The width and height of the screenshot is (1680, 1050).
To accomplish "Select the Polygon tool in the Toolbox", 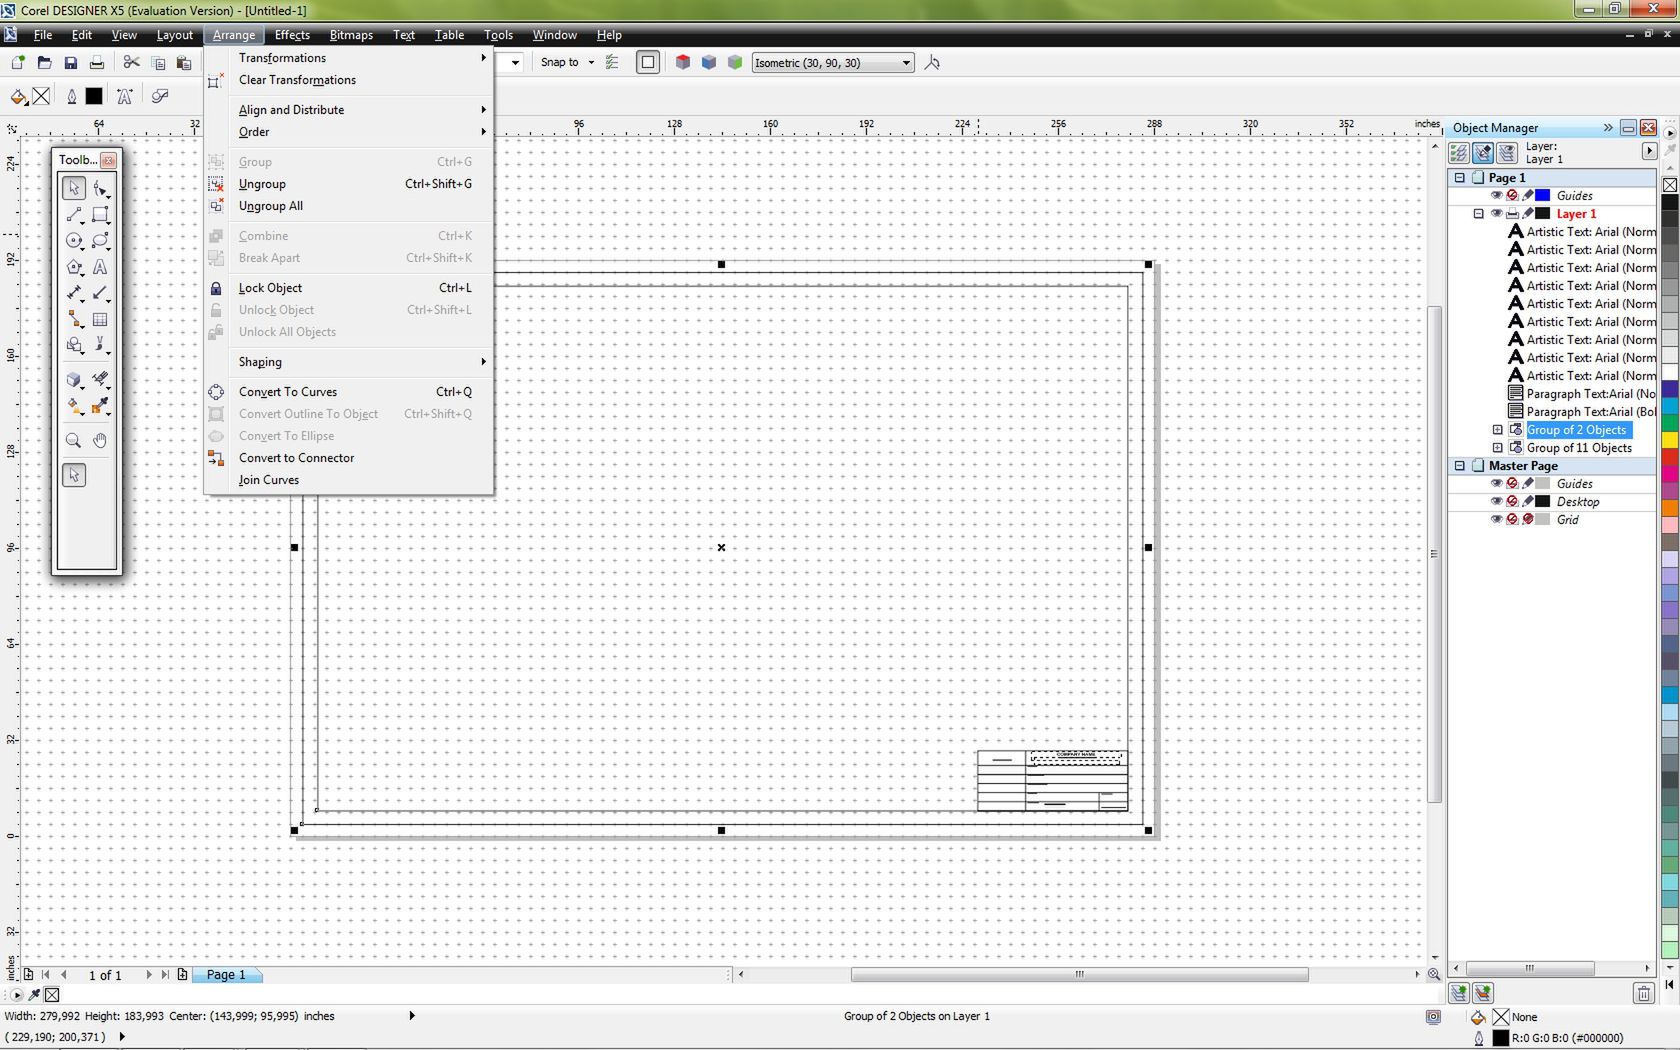I will [74, 267].
